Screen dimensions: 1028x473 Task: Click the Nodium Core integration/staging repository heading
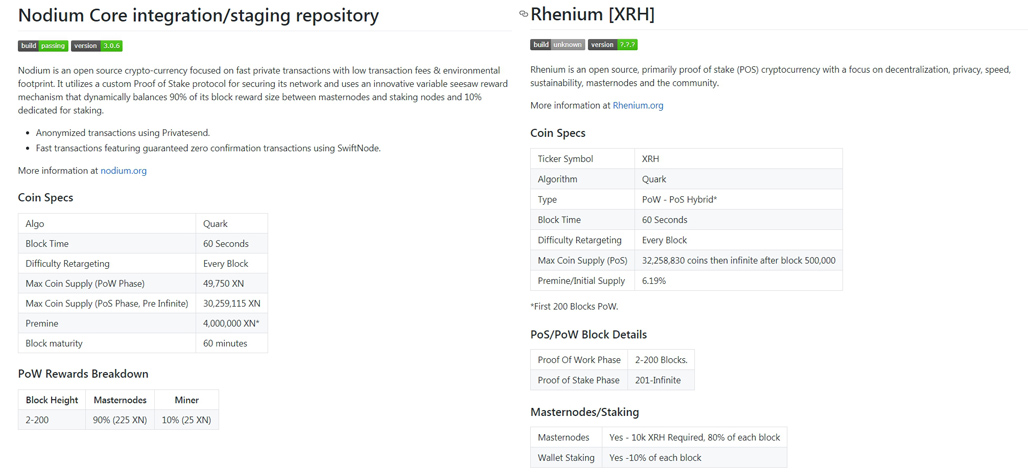[198, 16]
